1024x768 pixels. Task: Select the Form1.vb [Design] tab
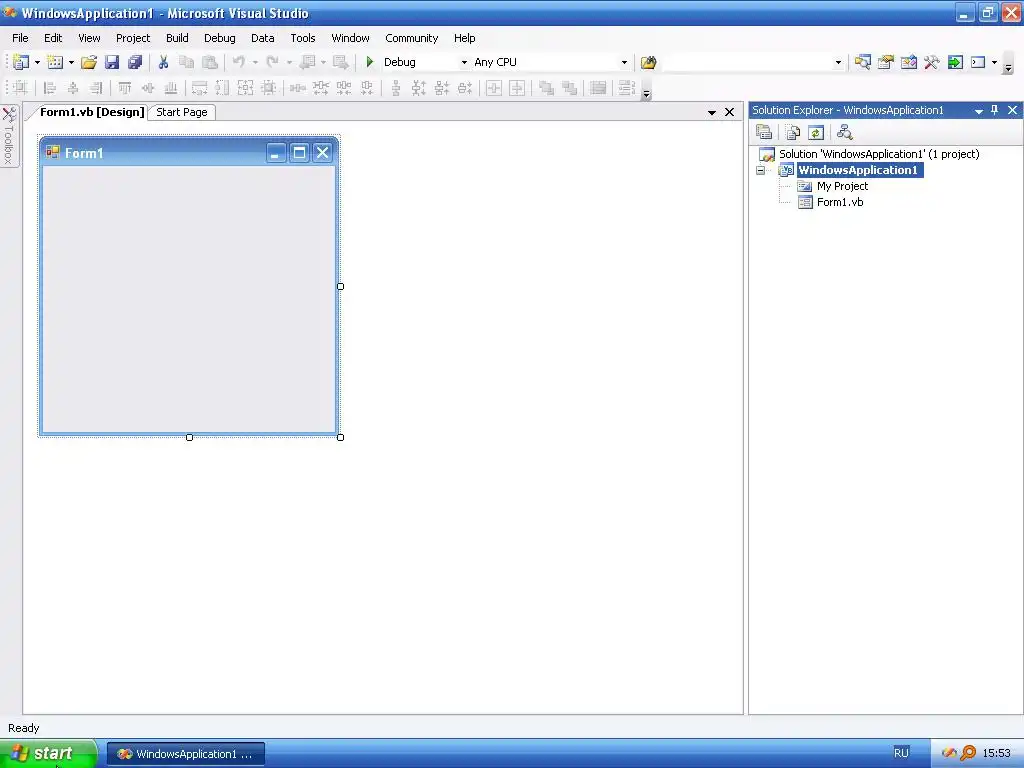pos(92,112)
